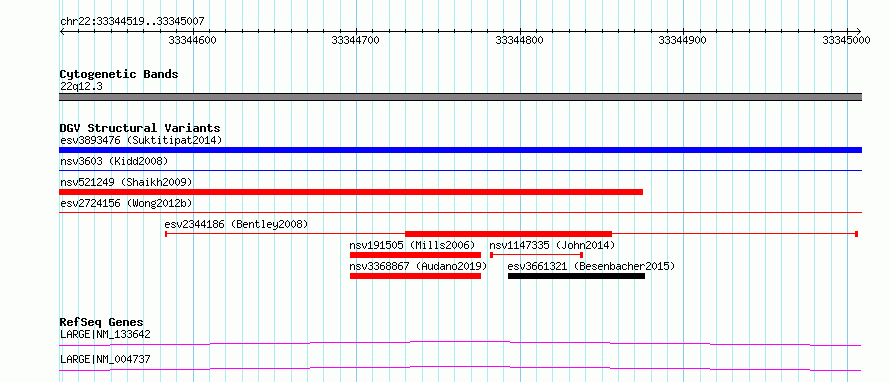Viewport: 890px width, 382px height.
Task: Click the chr22:33344519..33345007 region label
Action: (132, 22)
